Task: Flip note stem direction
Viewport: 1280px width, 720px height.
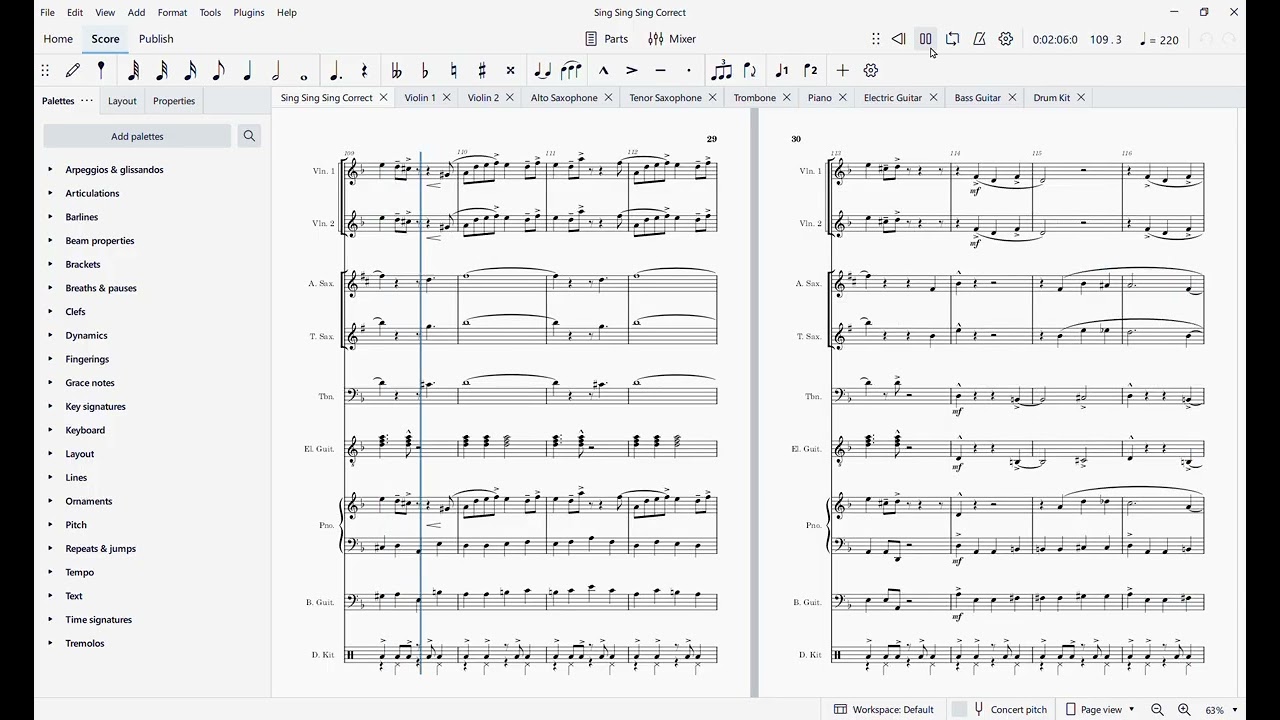Action: tap(750, 71)
